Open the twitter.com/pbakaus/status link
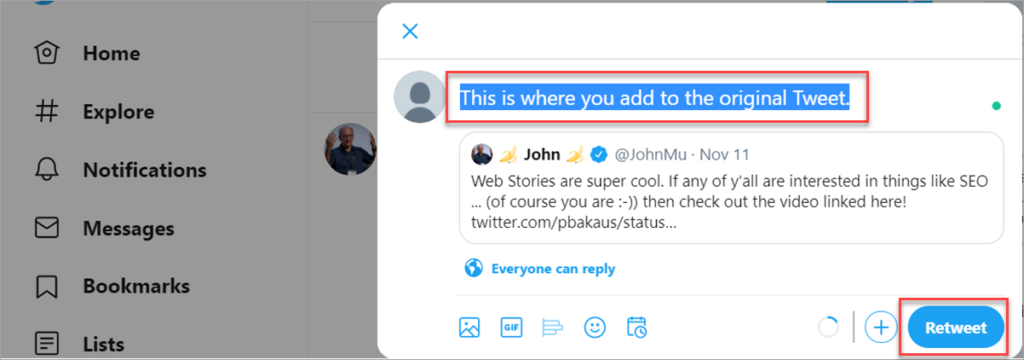The height and width of the screenshot is (360, 1024). coord(571,221)
